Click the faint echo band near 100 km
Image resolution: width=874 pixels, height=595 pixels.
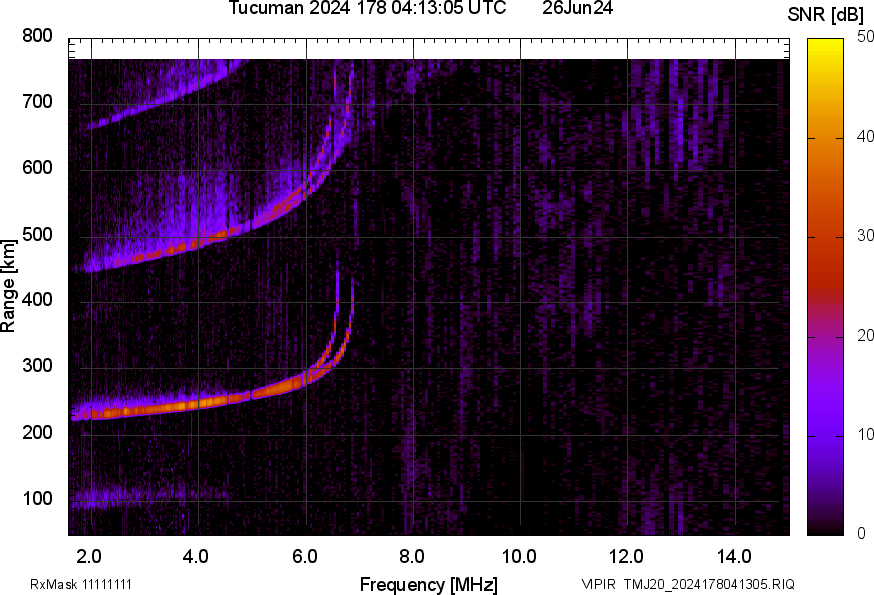[150, 494]
